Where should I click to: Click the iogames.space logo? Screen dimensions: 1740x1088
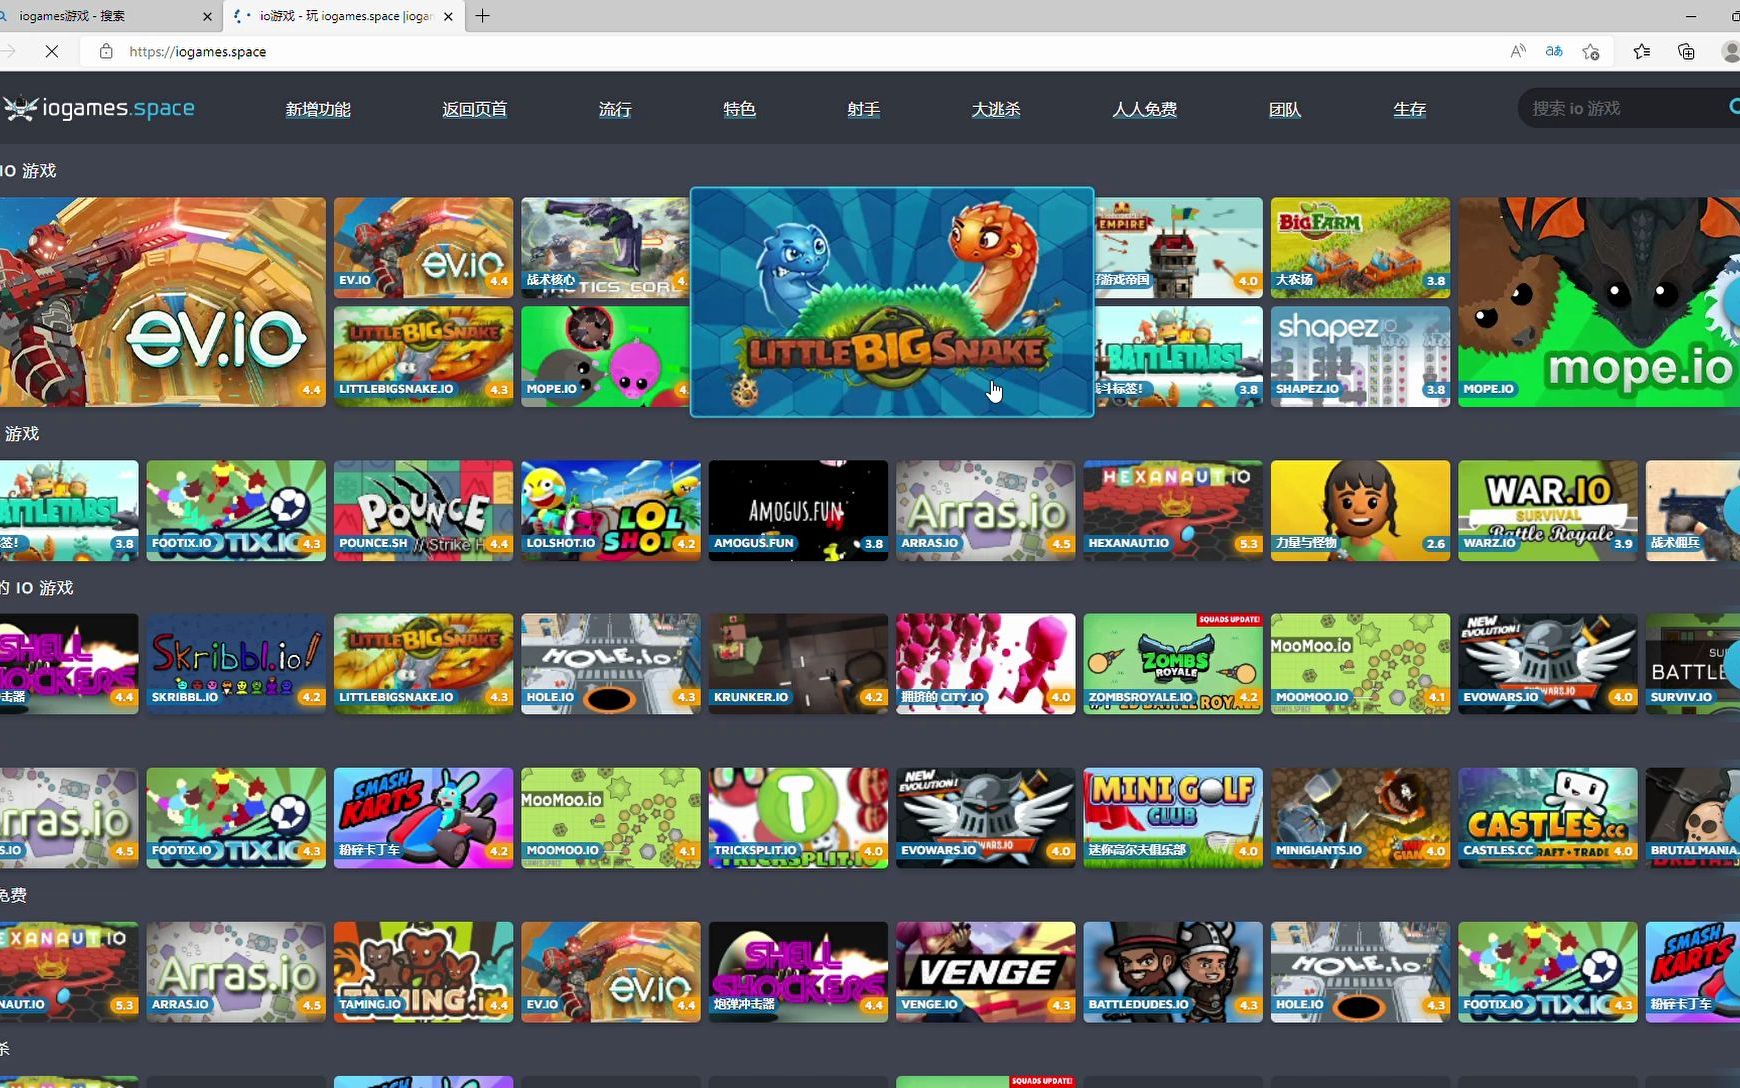[98, 108]
